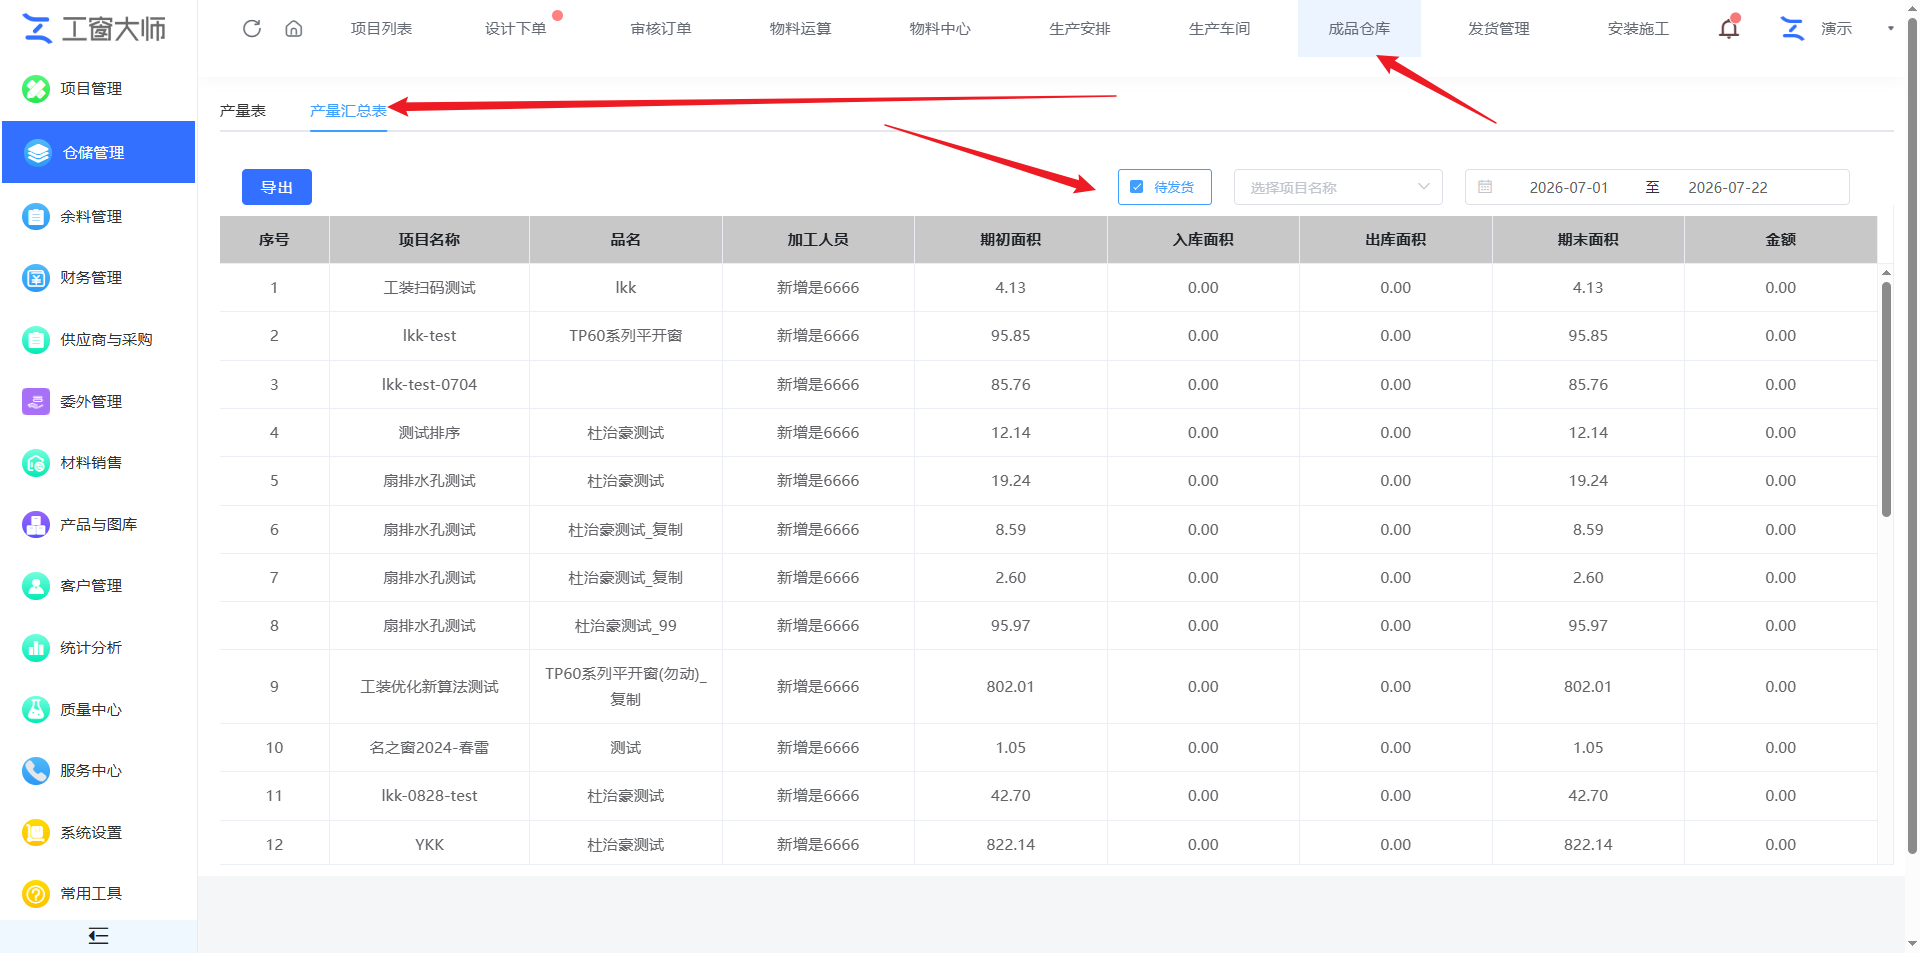Click TP60系列平开窗 product cell
Image resolution: width=1920 pixels, height=953 pixels.
(626, 336)
